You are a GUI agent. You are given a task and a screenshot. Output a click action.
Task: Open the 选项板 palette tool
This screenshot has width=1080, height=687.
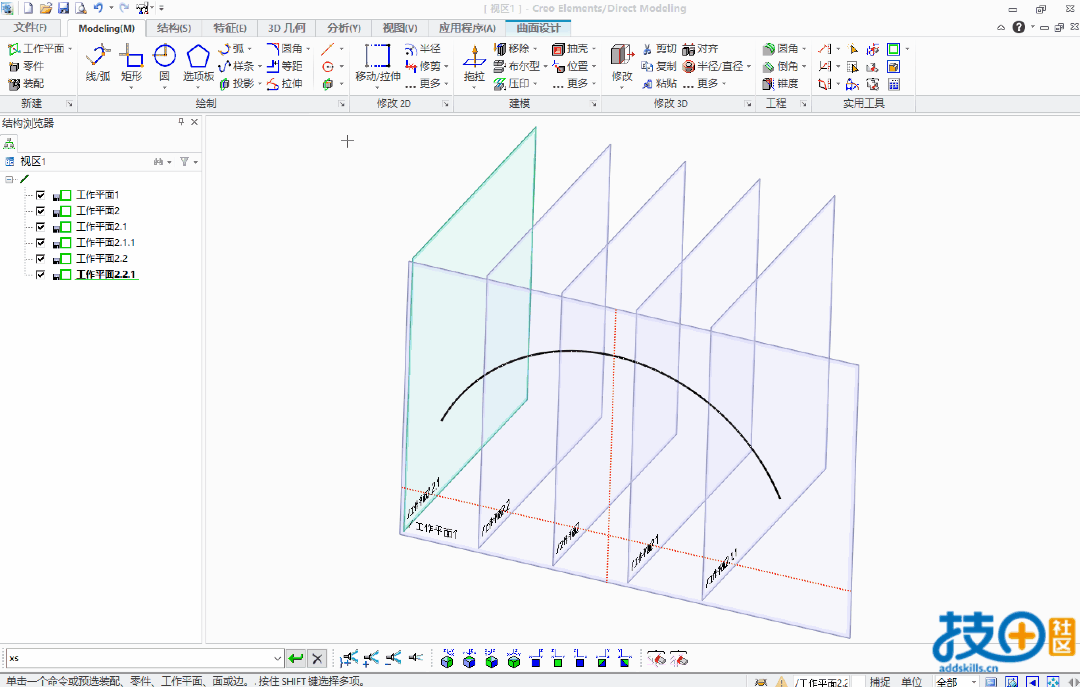[198, 64]
